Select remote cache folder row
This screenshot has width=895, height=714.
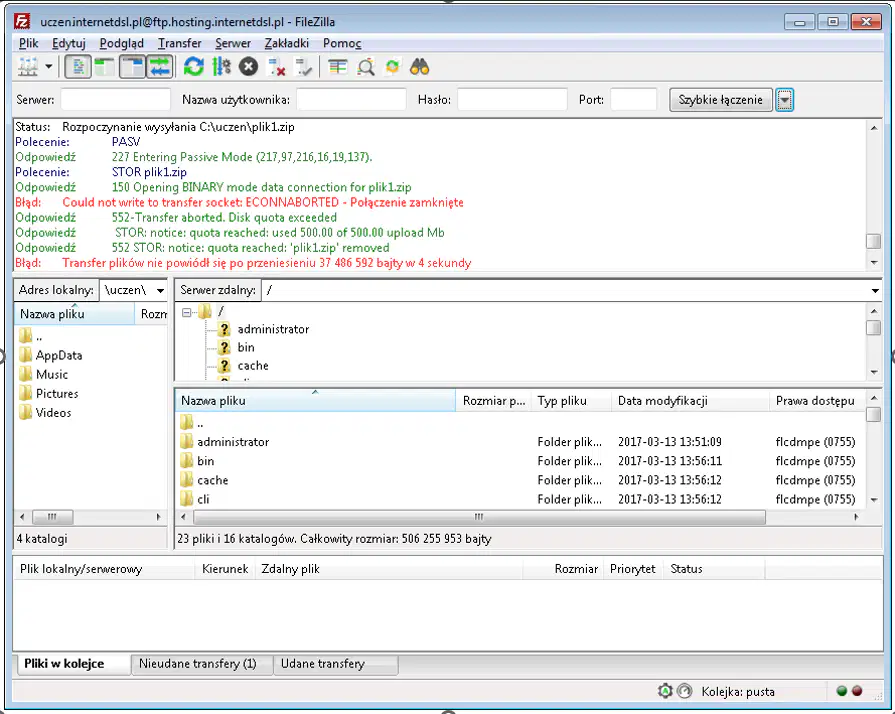(x=518, y=481)
